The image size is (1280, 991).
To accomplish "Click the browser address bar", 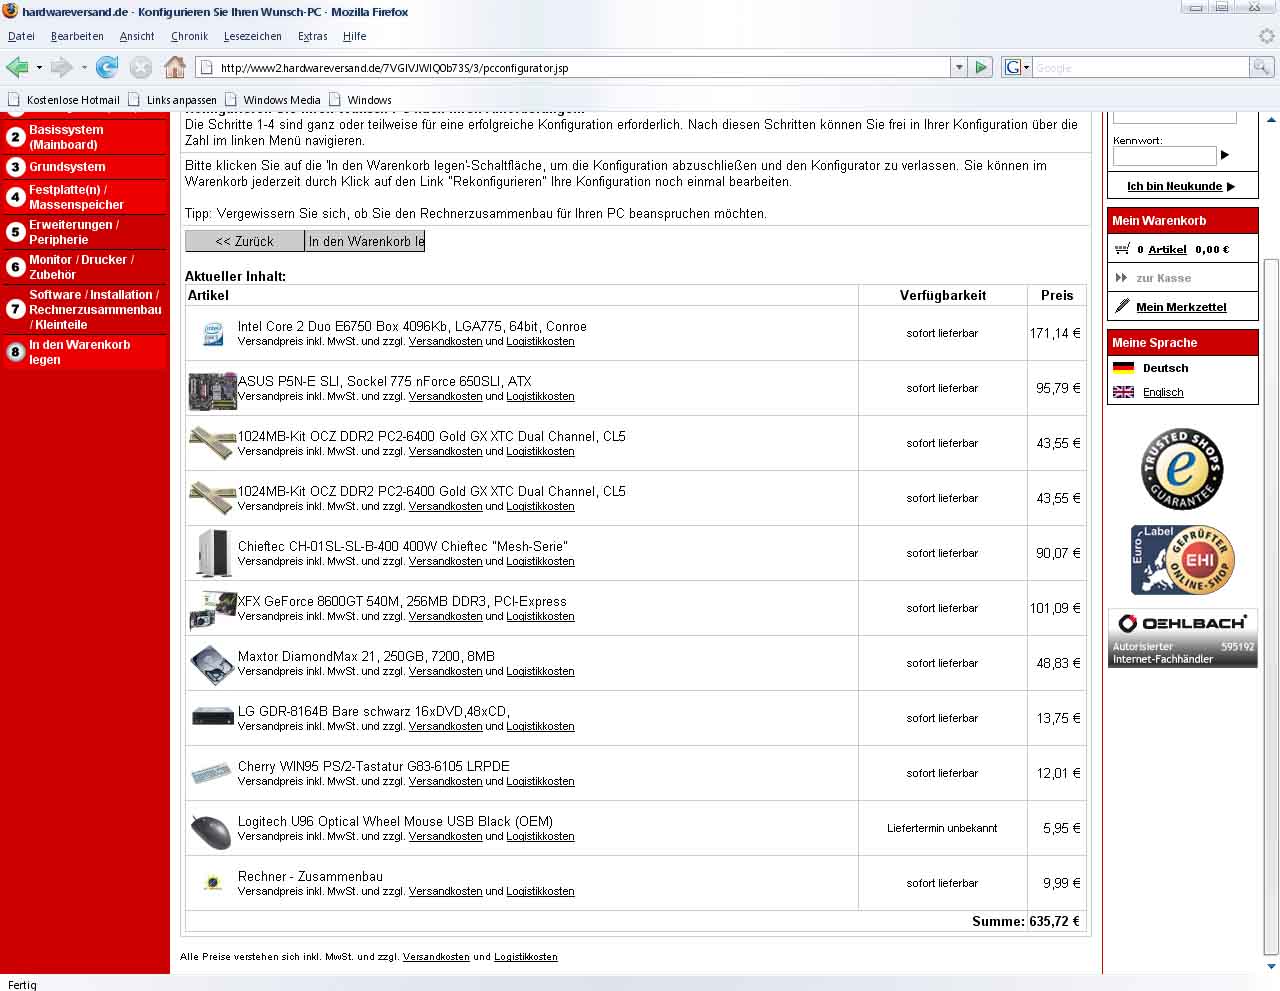I will coord(575,68).
